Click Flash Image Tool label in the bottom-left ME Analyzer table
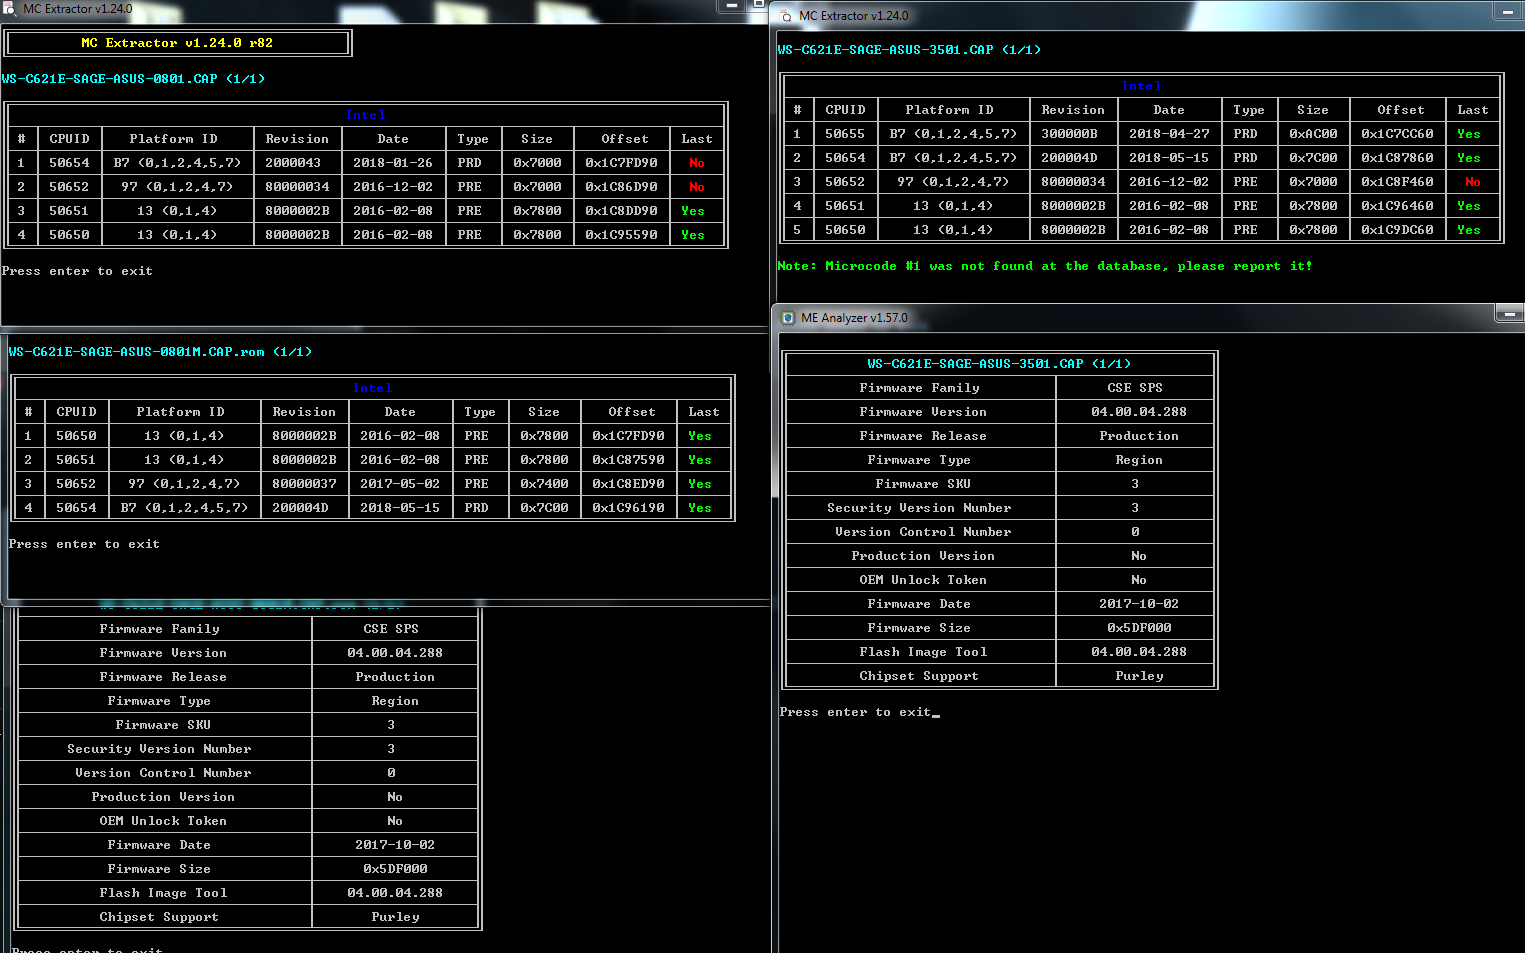Screen dimensions: 1525x953 pos(163,893)
